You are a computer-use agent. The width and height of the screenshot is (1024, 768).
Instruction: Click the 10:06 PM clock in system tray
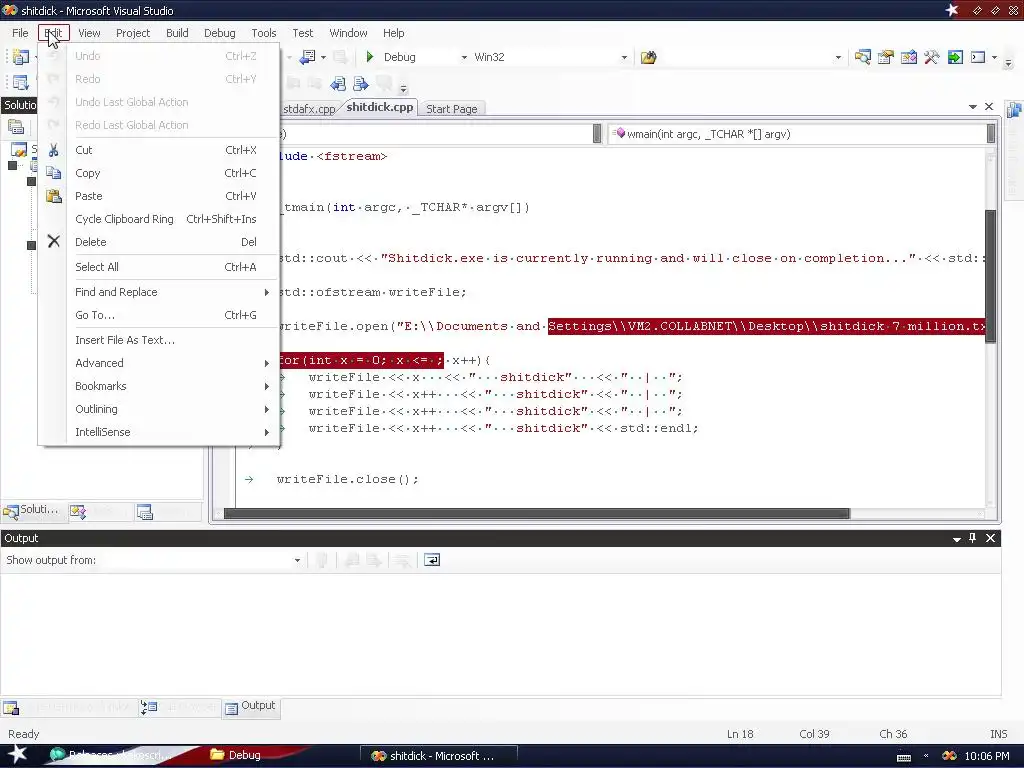click(987, 756)
